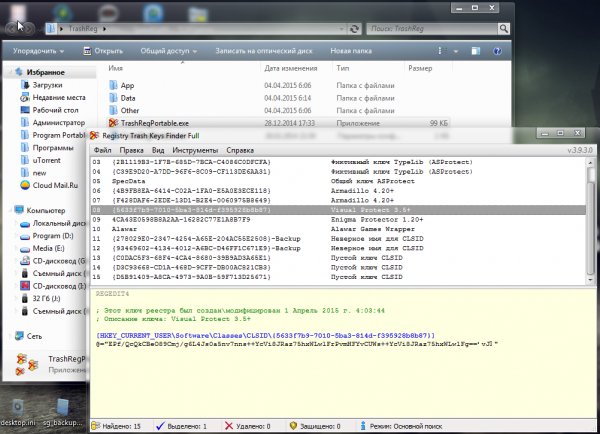This screenshot has width=600, height=434.
Task: Open uTorrent folder in the sidebar
Action: point(46,160)
